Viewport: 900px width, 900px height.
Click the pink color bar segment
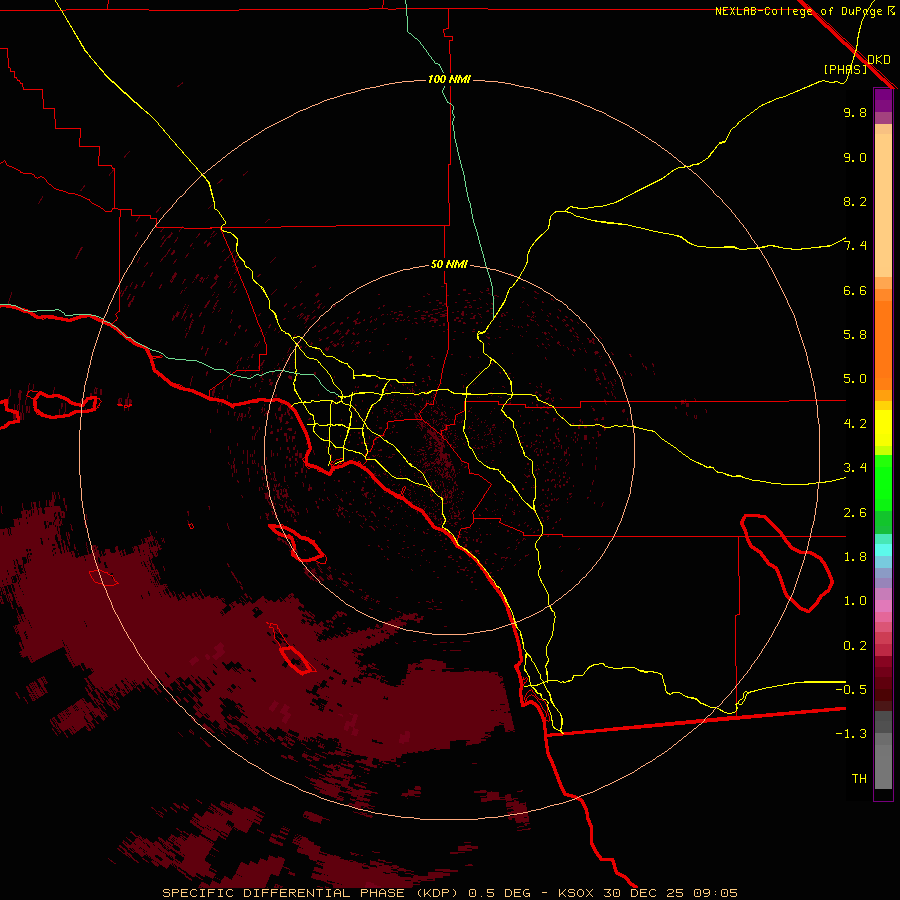pyautogui.click(x=883, y=606)
